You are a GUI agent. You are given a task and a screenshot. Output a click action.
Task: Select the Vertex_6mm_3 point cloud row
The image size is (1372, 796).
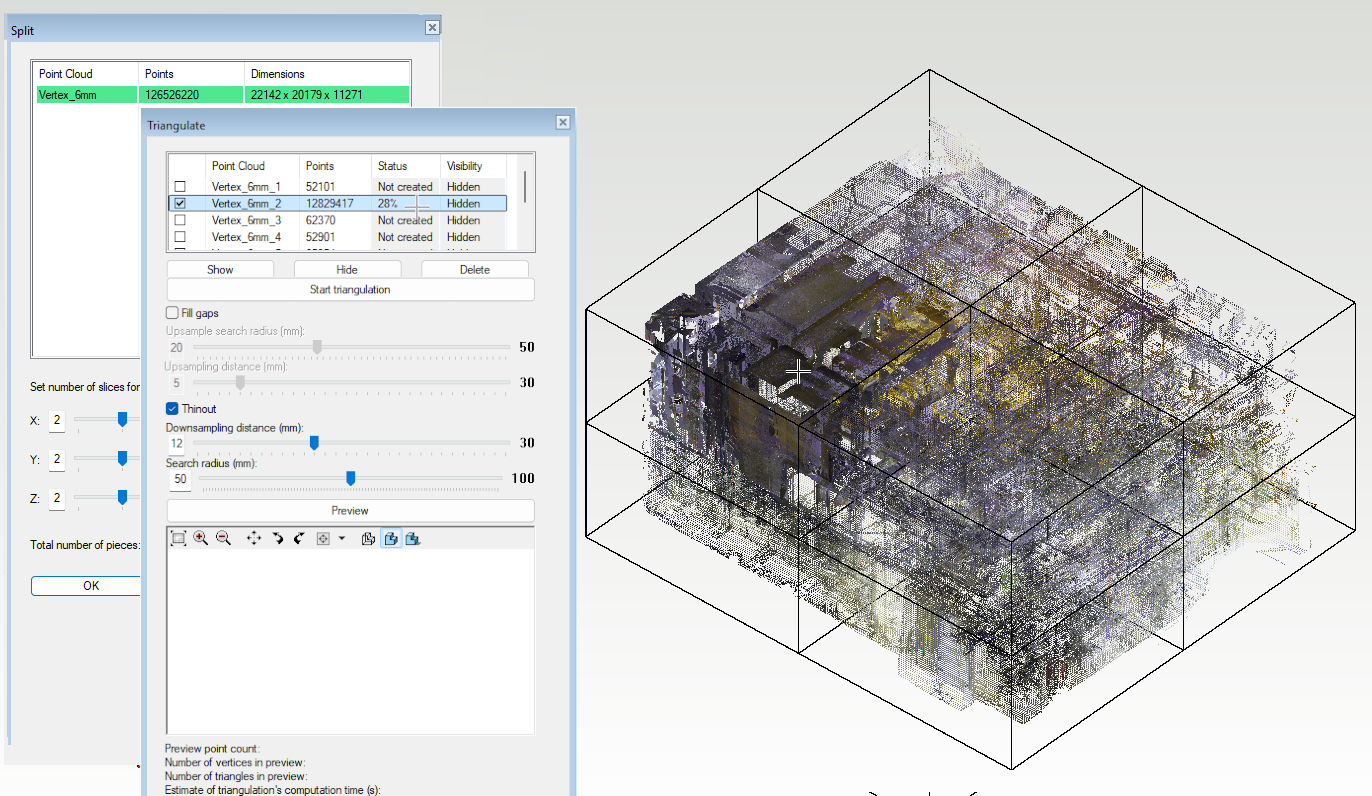click(246, 220)
